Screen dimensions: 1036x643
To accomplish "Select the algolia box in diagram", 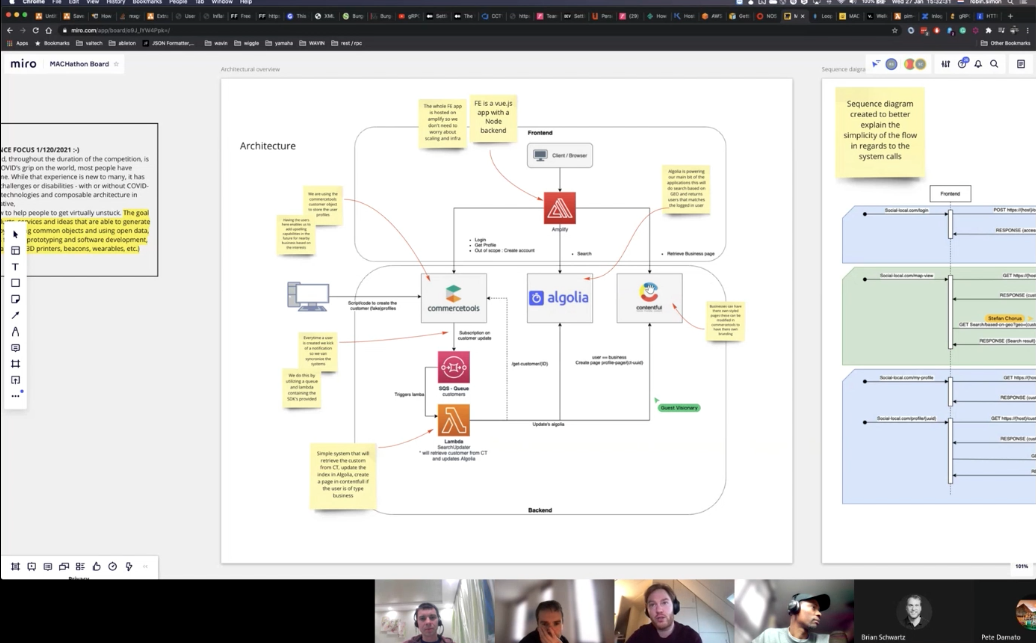I will [x=560, y=298].
